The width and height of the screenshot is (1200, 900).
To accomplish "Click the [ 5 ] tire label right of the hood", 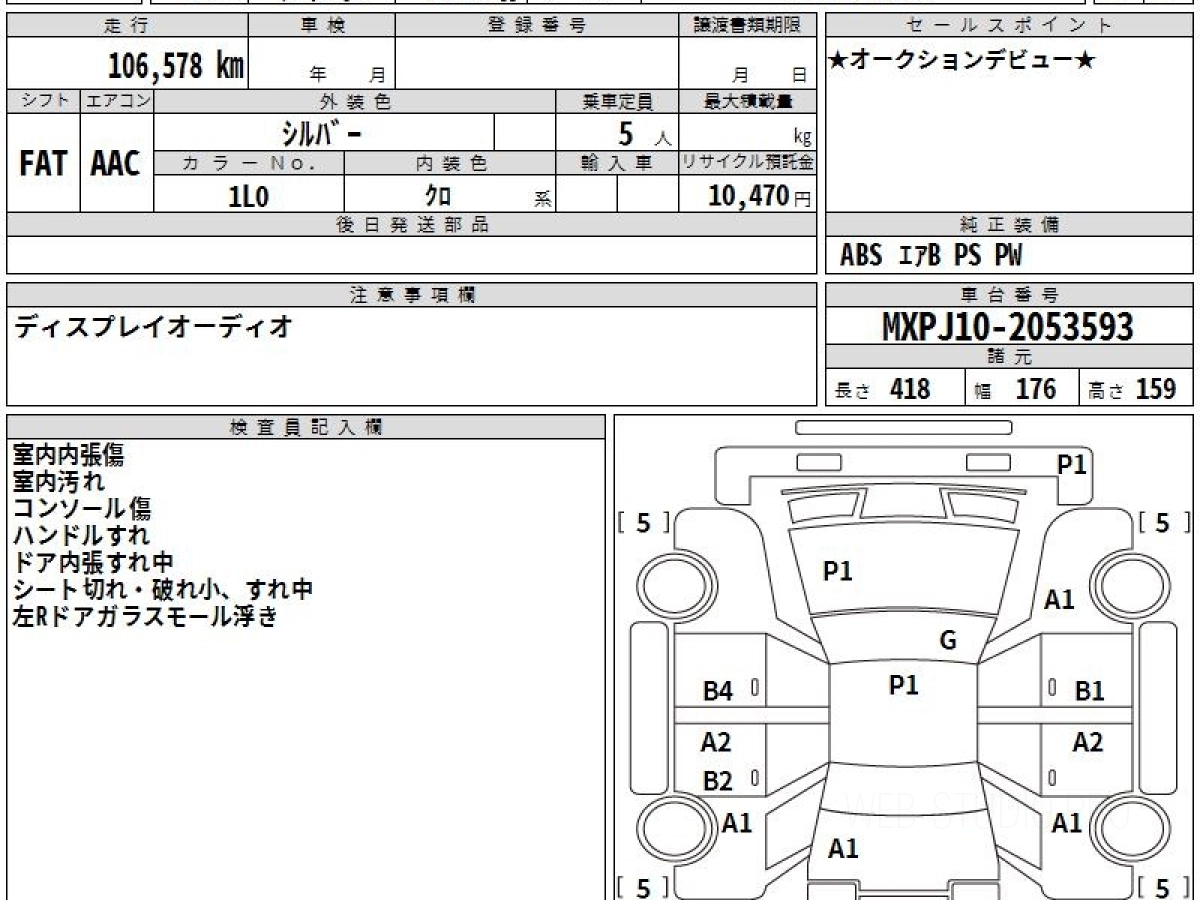I will pyautogui.click(x=1162, y=522).
